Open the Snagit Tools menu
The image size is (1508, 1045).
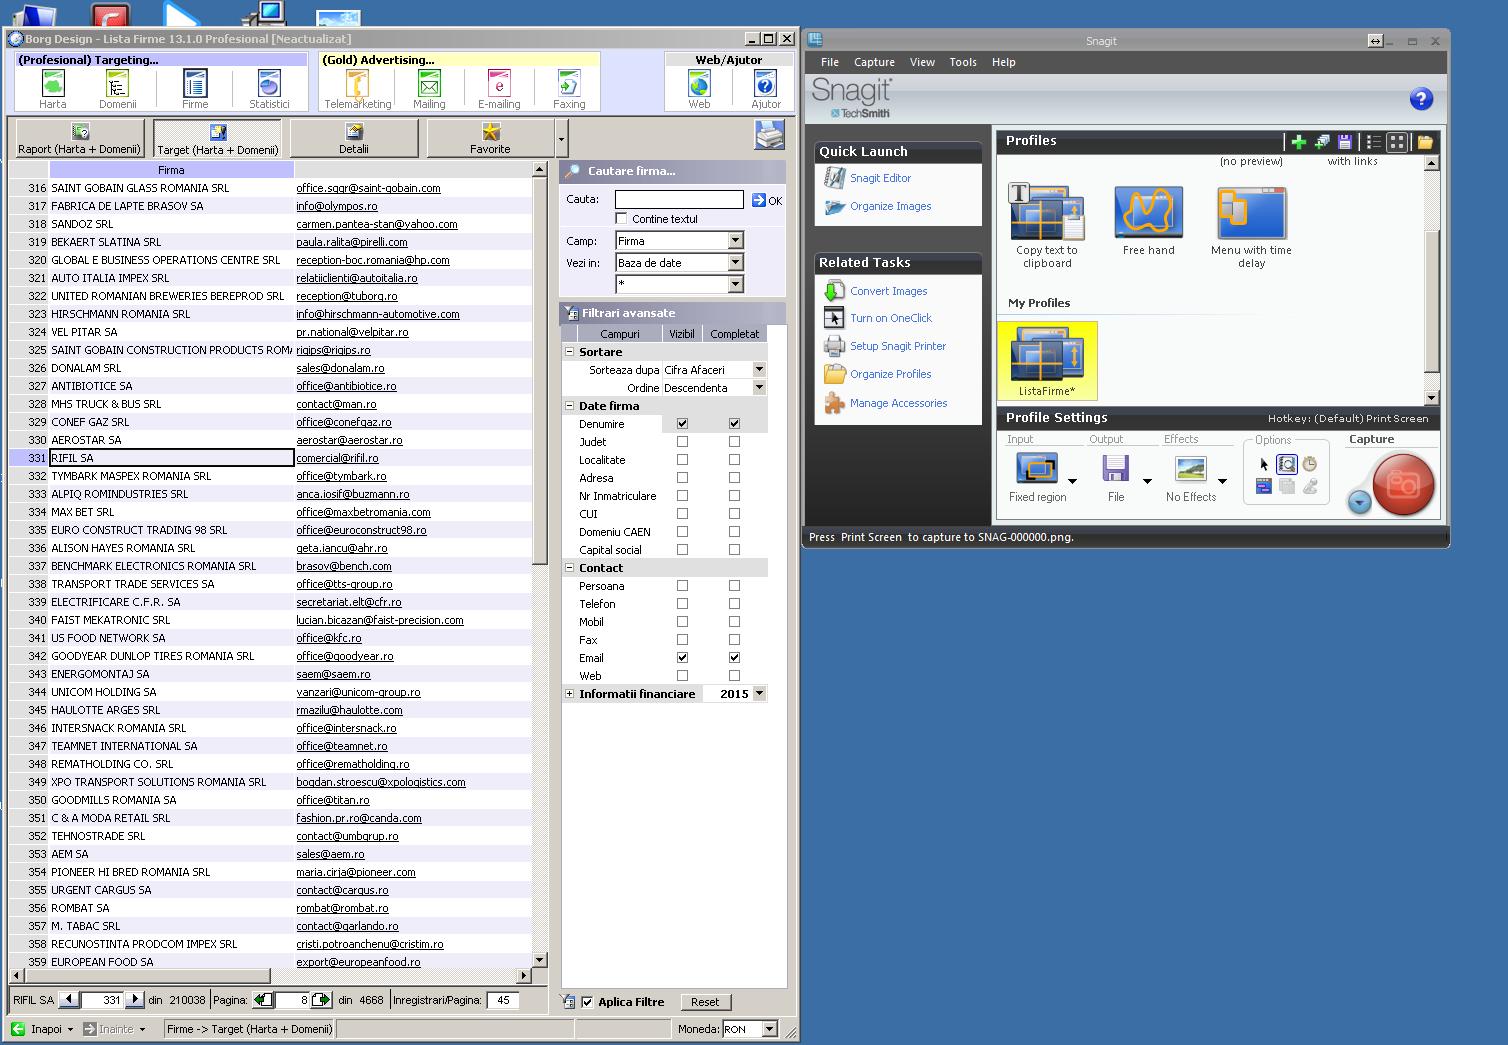963,62
